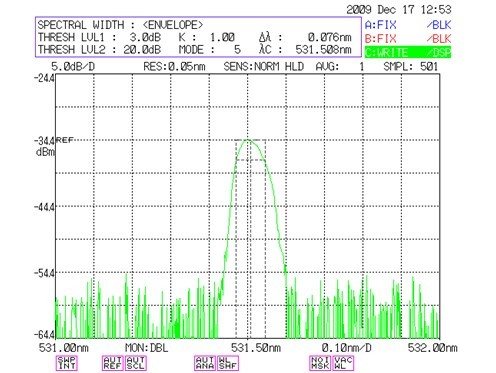Click the SWP INT sweep indicator

click(67, 363)
